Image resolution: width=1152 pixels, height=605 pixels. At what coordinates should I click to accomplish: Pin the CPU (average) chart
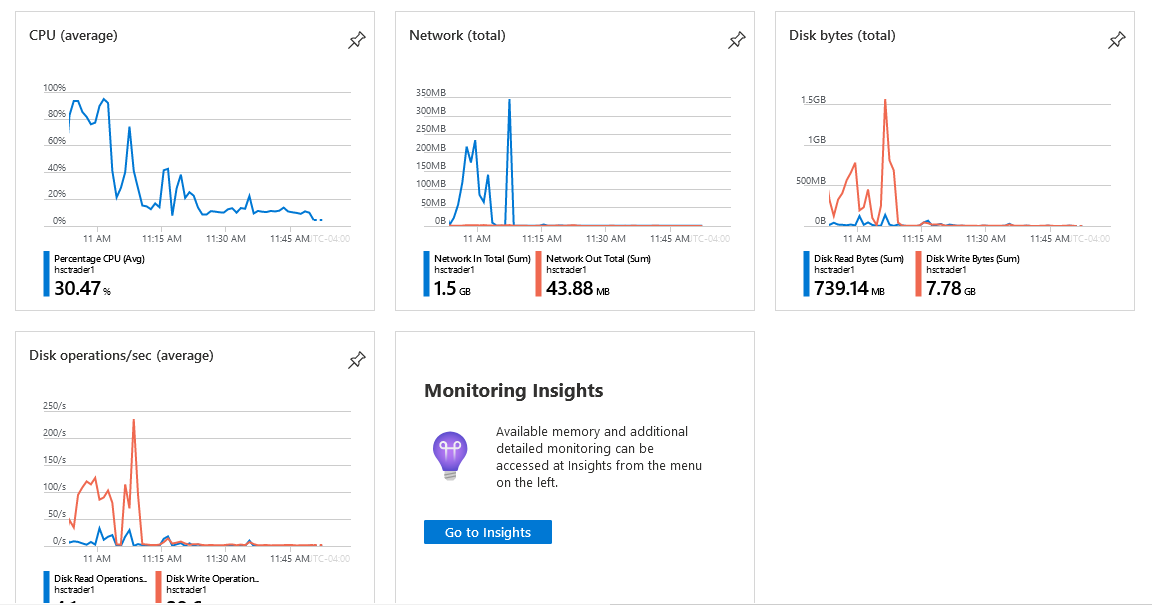point(356,40)
